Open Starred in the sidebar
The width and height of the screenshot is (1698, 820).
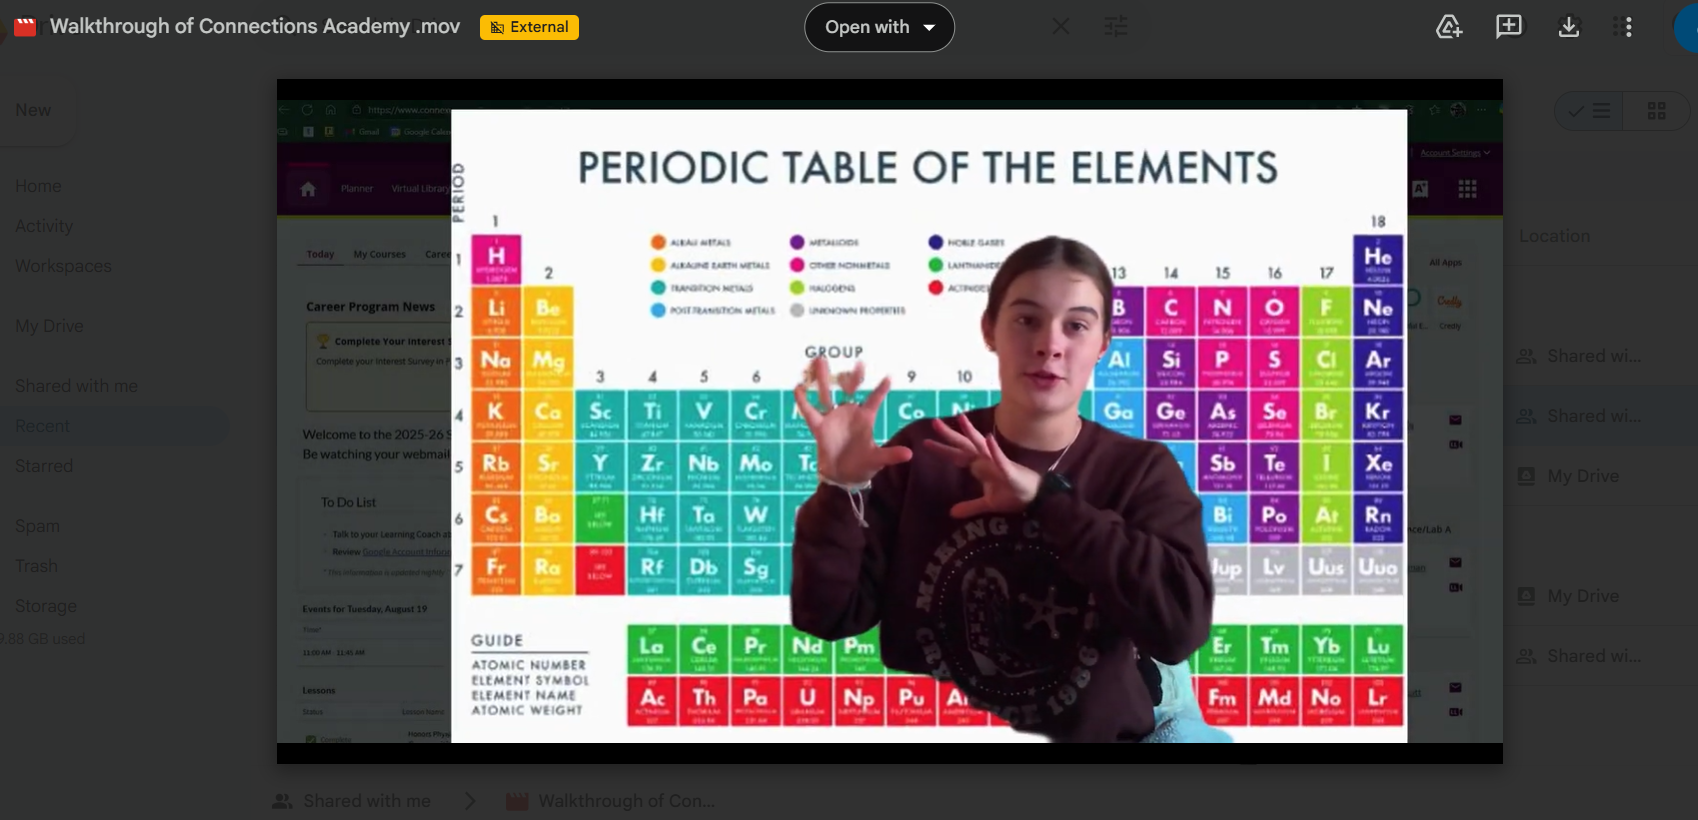point(44,466)
